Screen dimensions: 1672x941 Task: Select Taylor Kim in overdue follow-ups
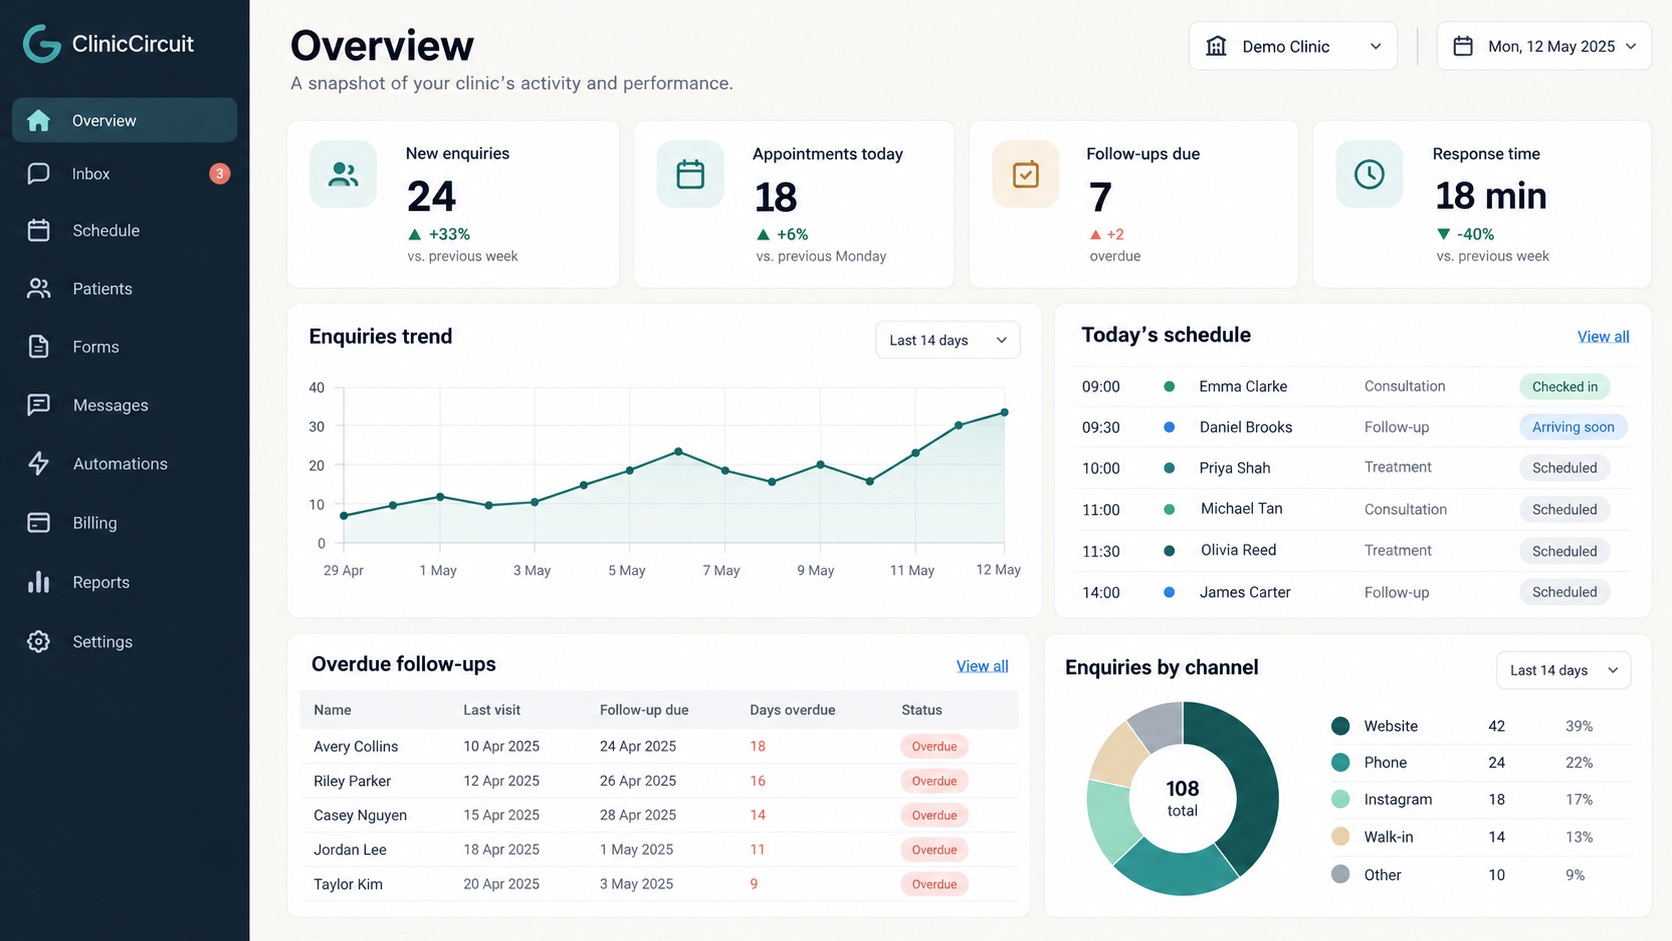pyautogui.click(x=348, y=884)
